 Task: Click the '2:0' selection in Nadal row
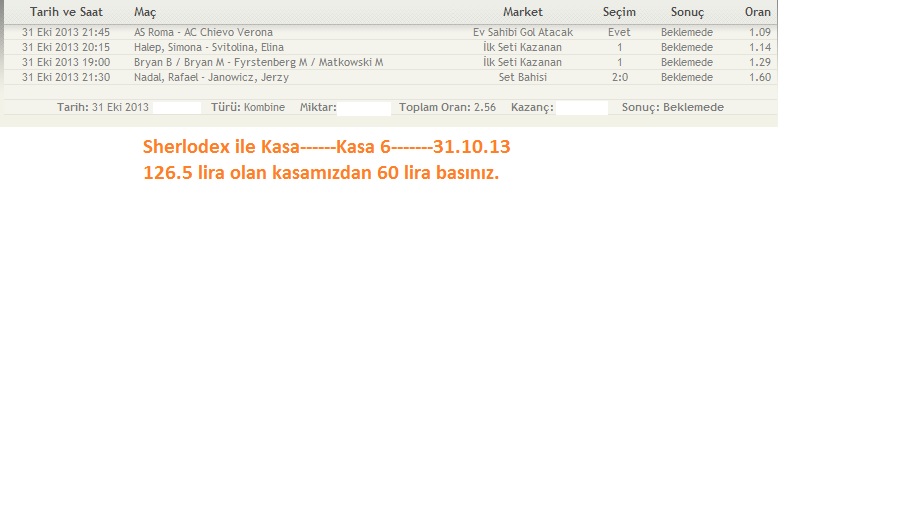619,77
